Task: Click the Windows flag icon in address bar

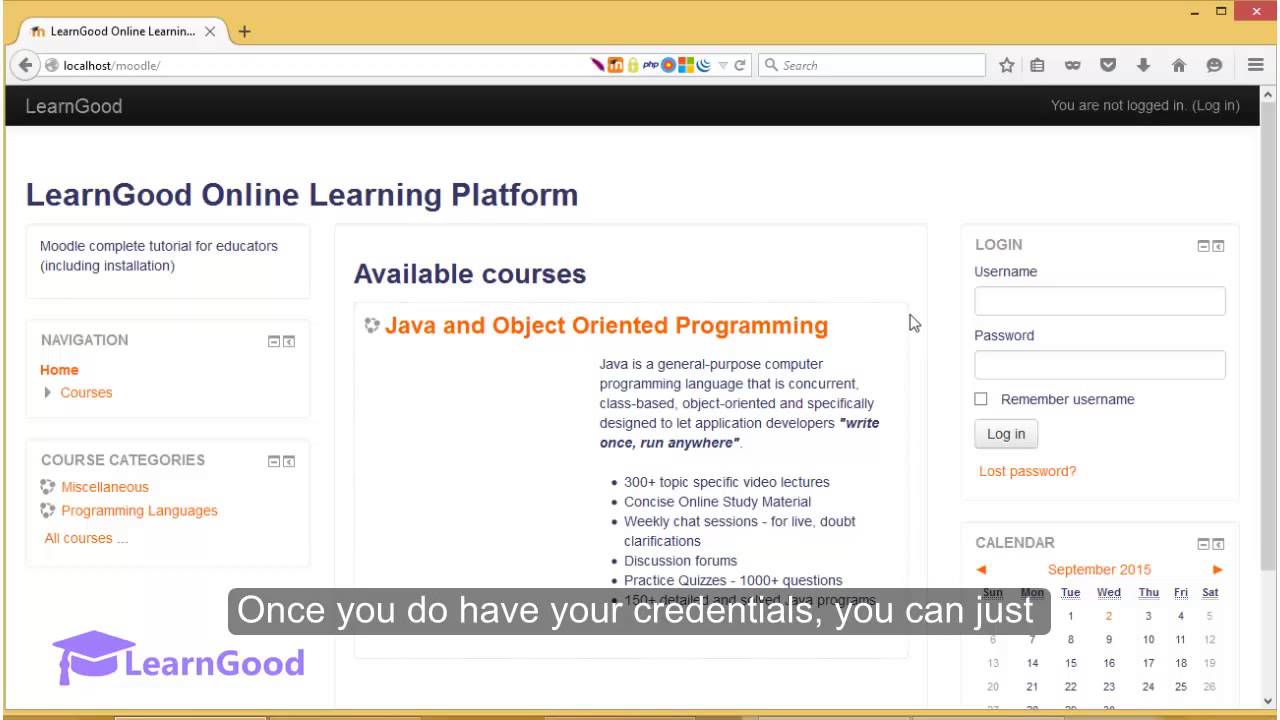Action: pos(685,65)
